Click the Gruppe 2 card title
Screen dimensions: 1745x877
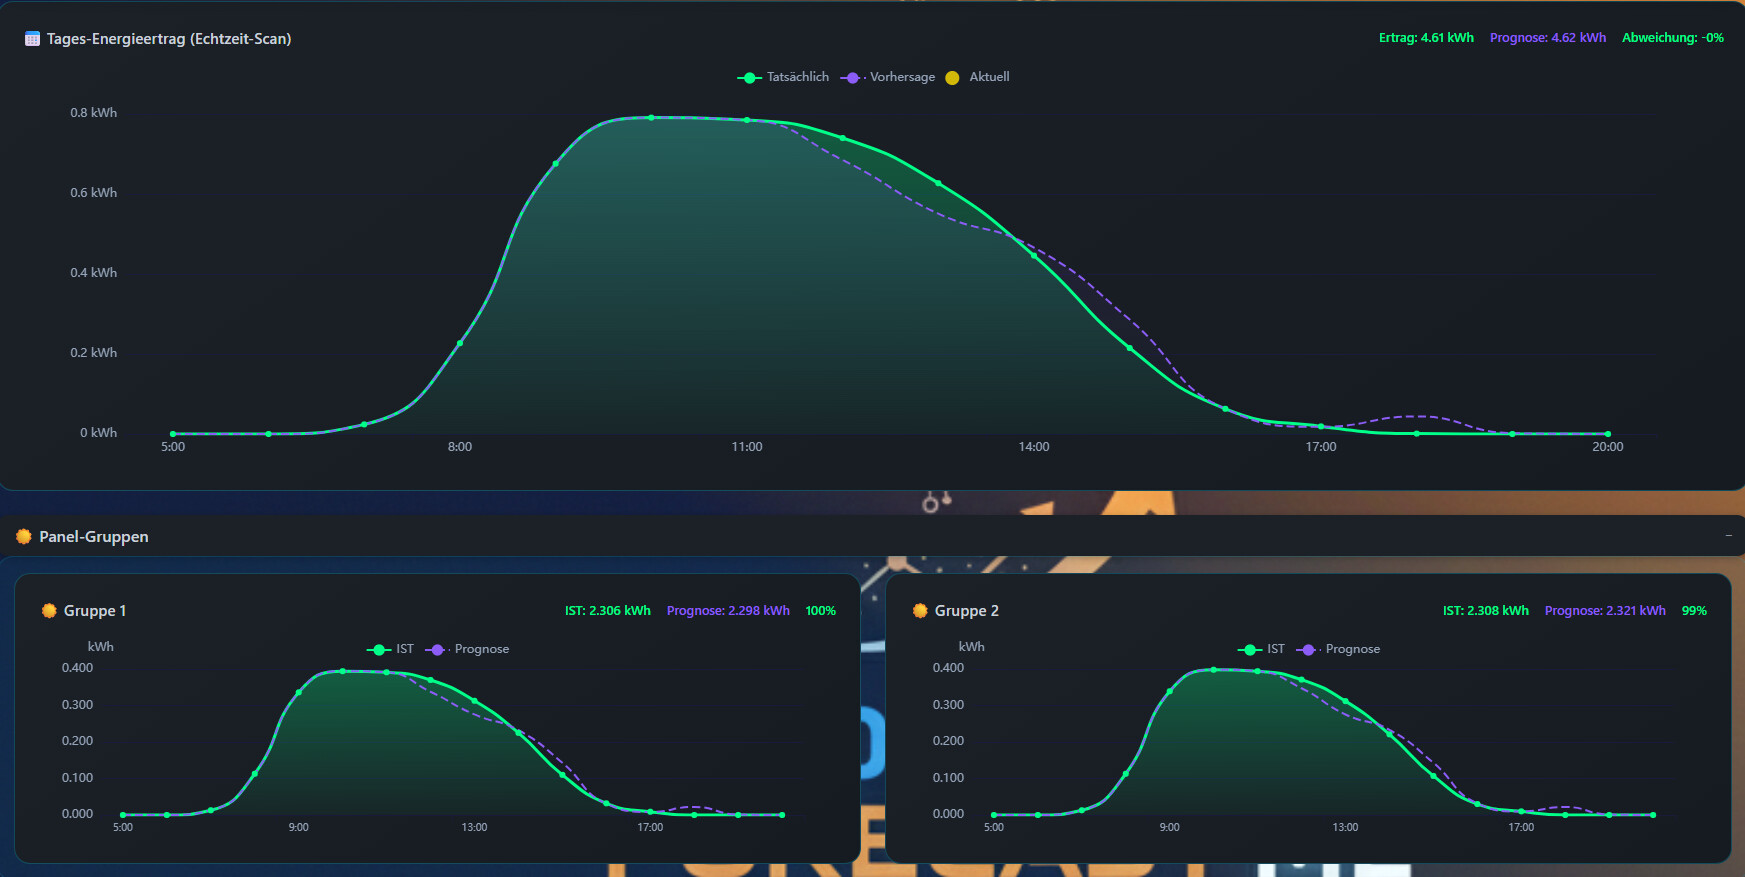(966, 611)
